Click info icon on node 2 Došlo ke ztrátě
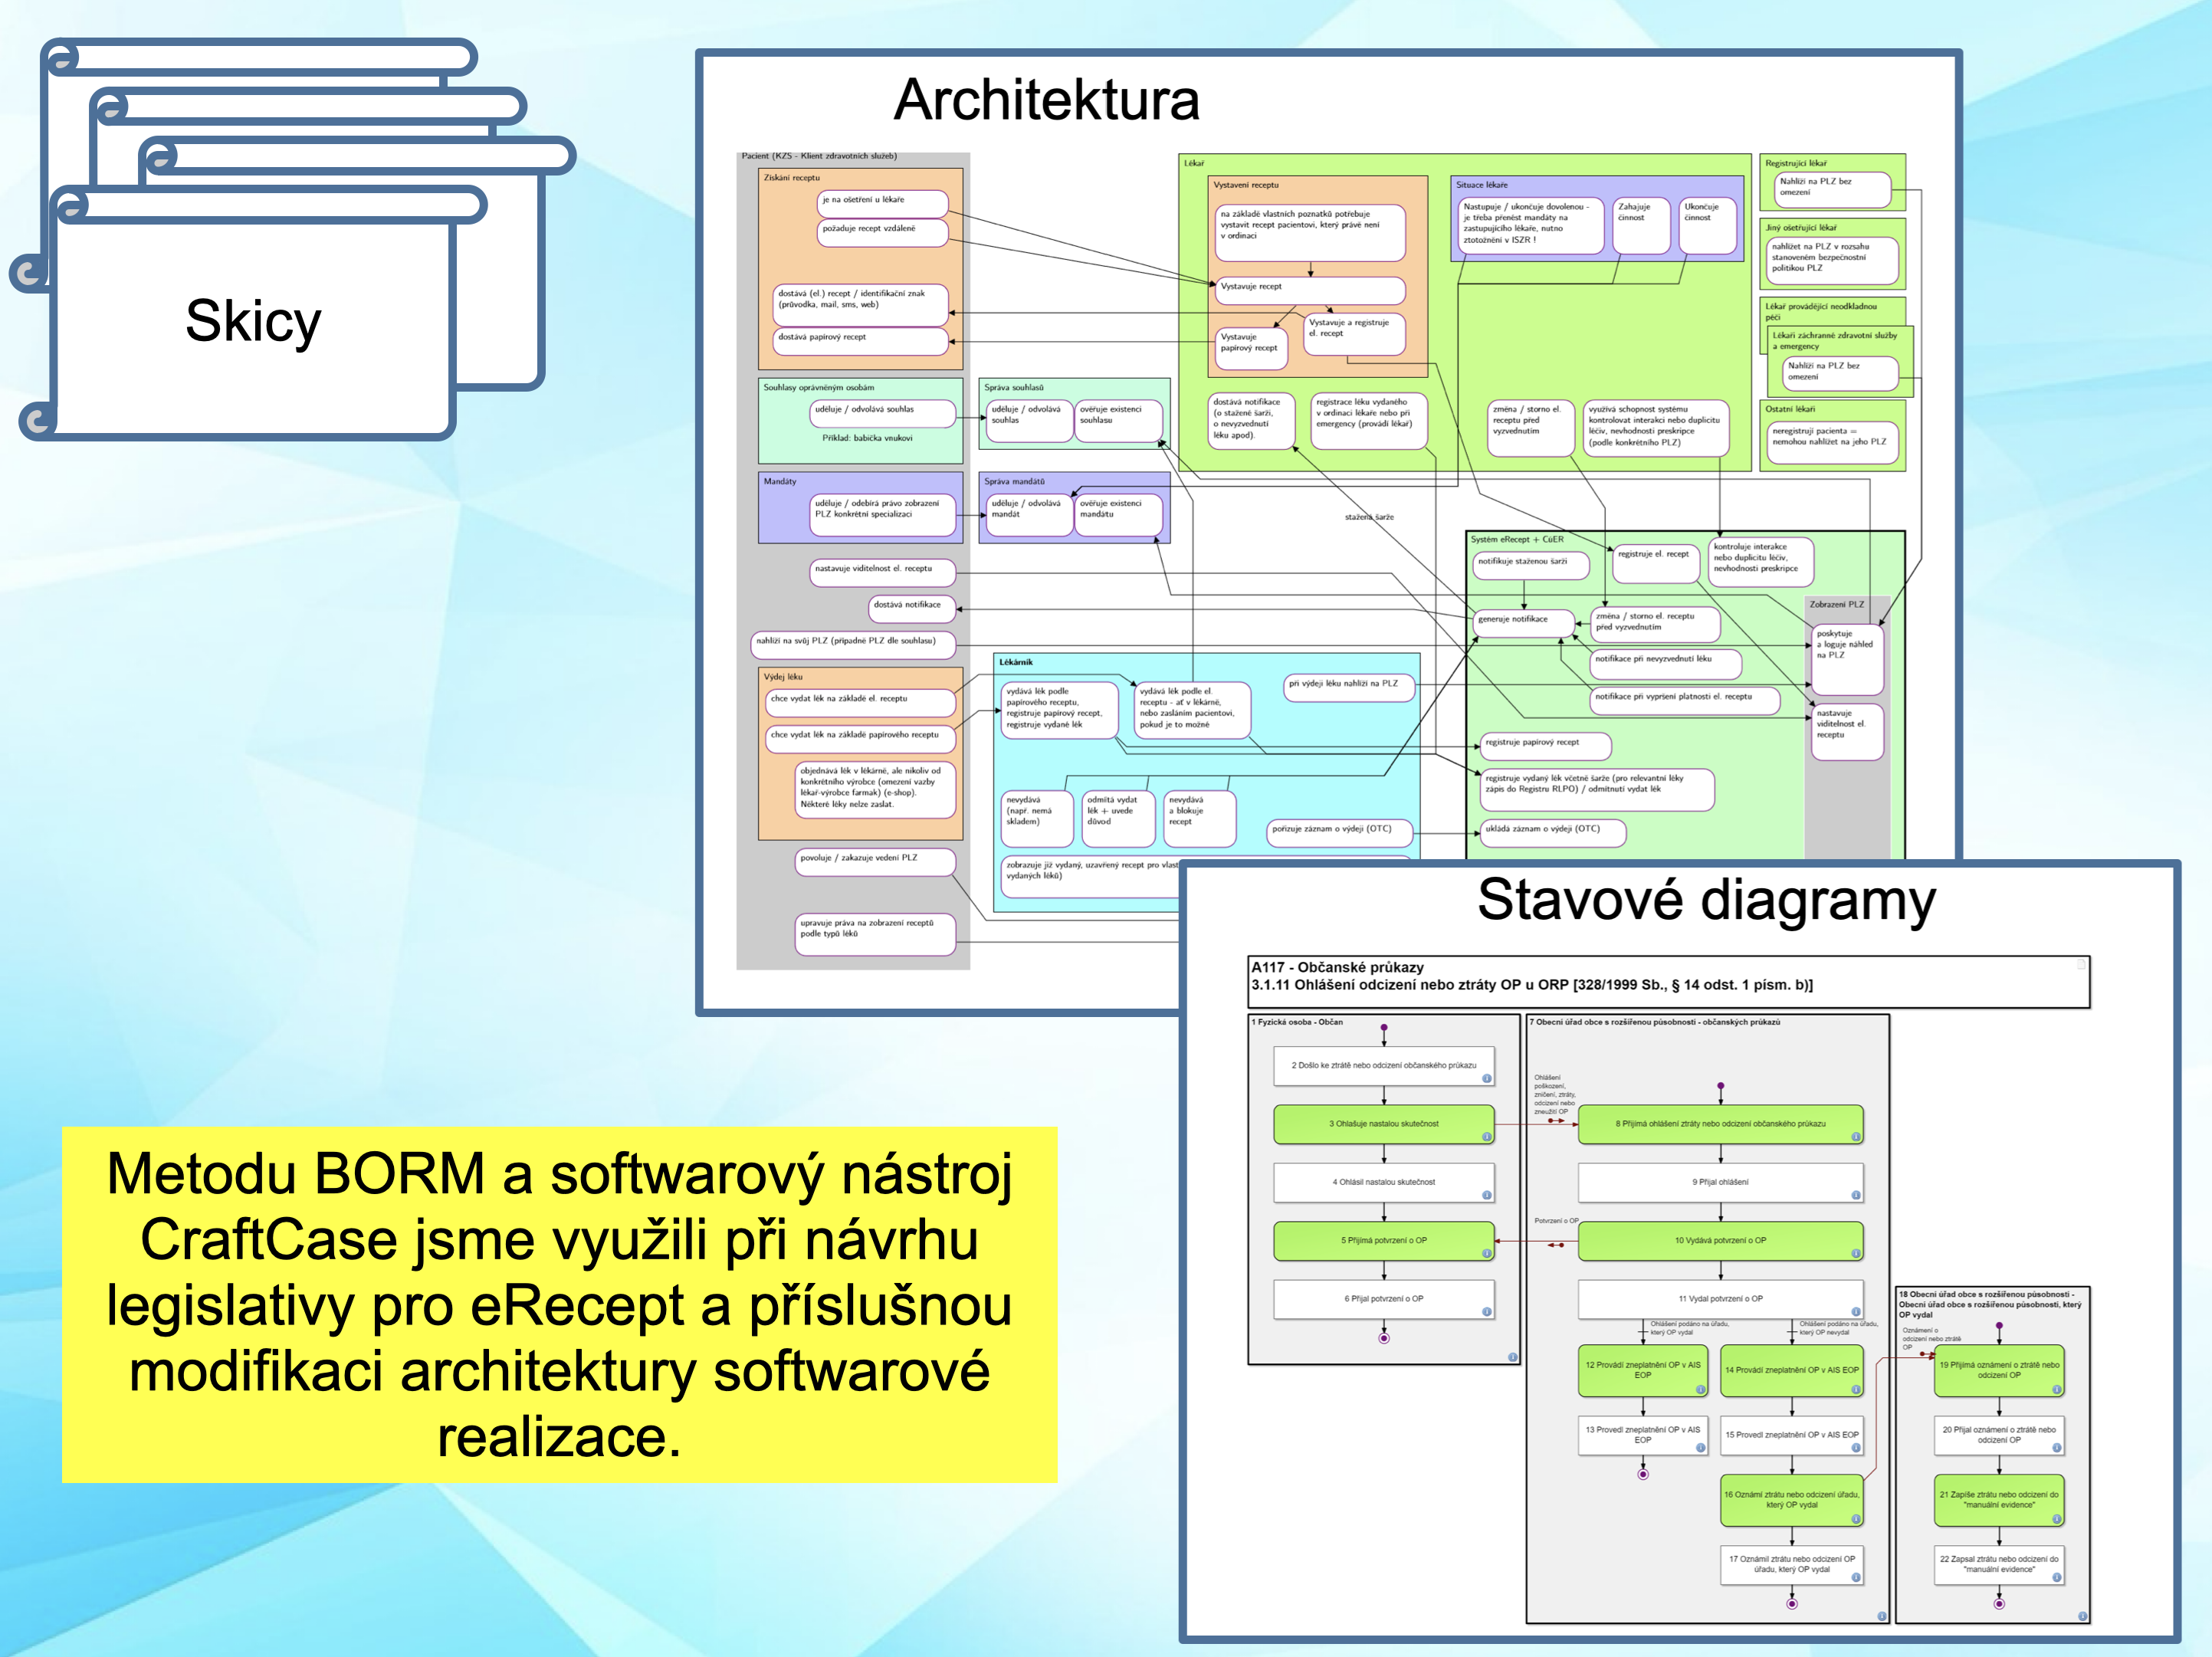The height and width of the screenshot is (1657, 2212). click(1486, 1078)
